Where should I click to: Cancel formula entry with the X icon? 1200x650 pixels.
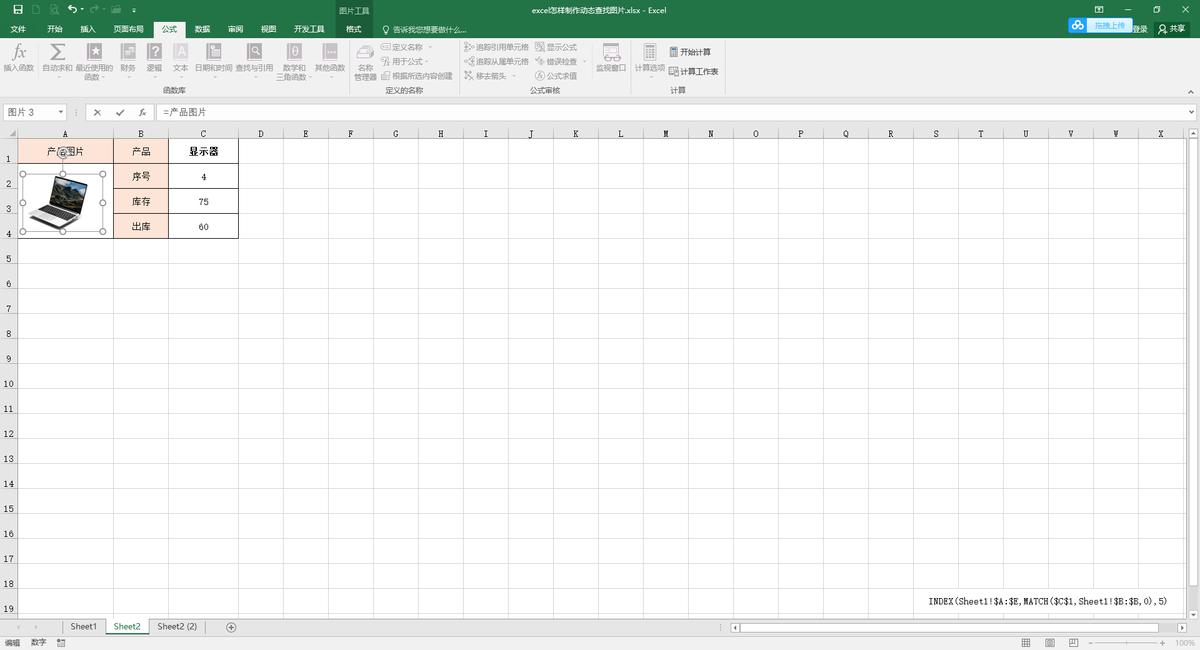tap(97, 113)
